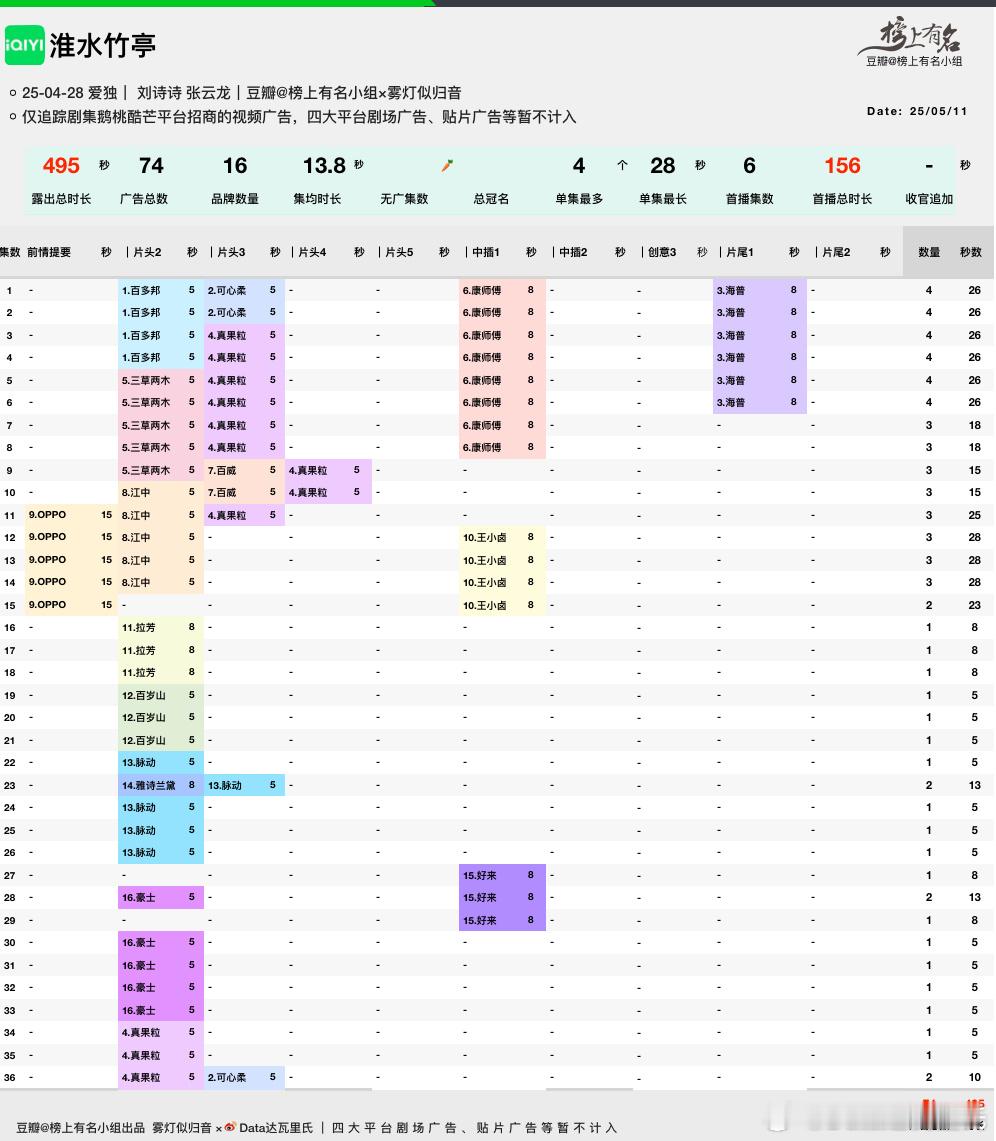
Task: Click the 单集最长 label
Action: pos(663,199)
